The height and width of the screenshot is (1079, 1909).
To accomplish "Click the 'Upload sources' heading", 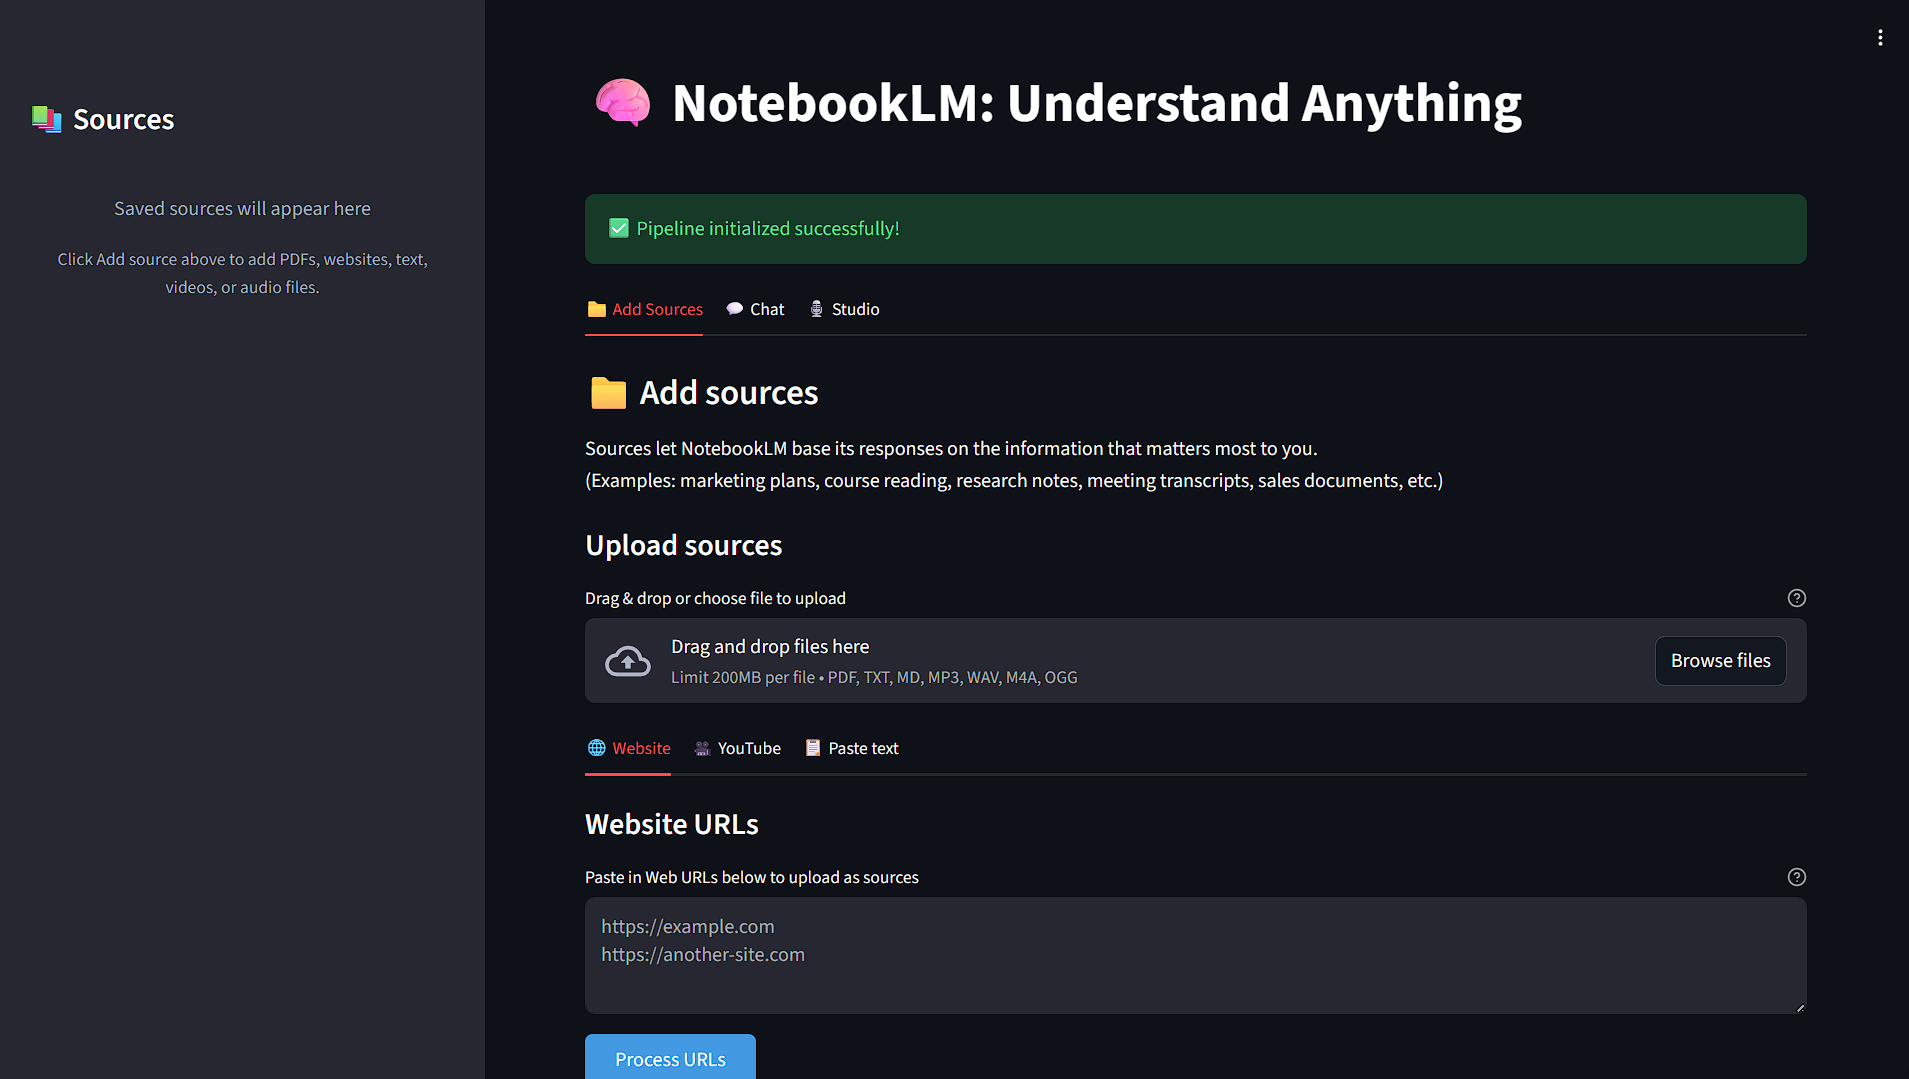I will [x=684, y=546].
